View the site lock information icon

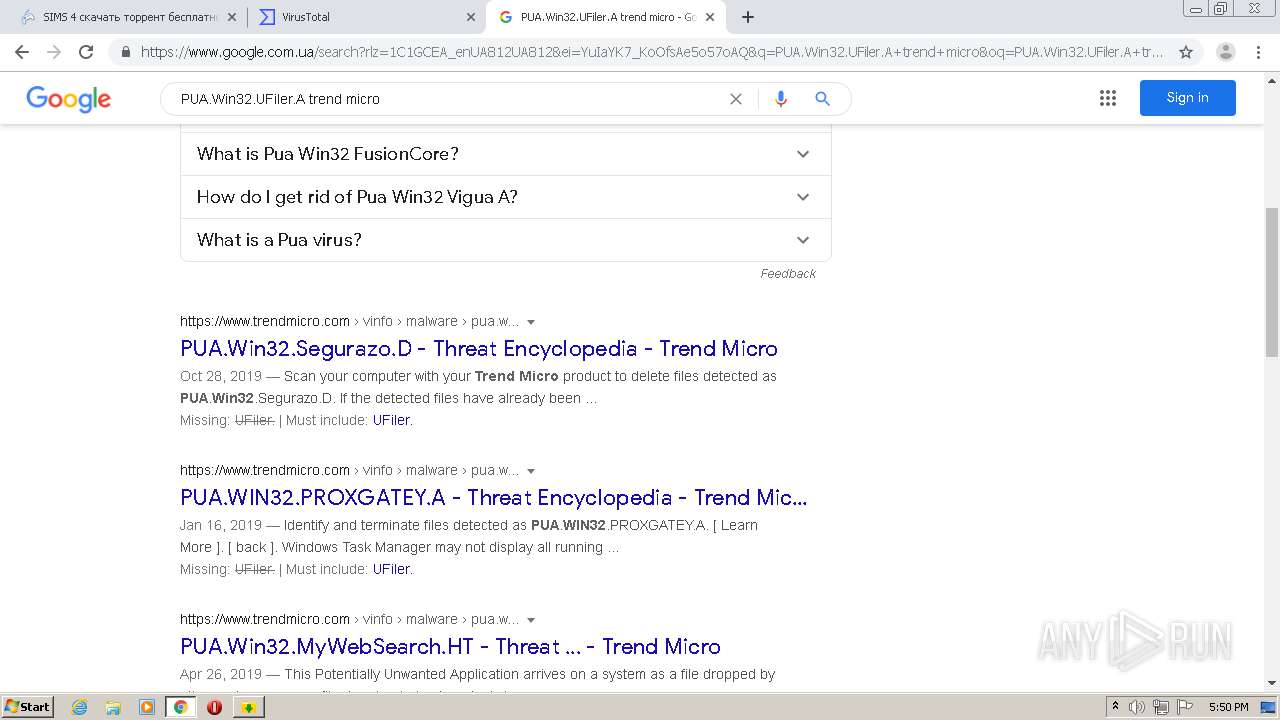(x=125, y=52)
